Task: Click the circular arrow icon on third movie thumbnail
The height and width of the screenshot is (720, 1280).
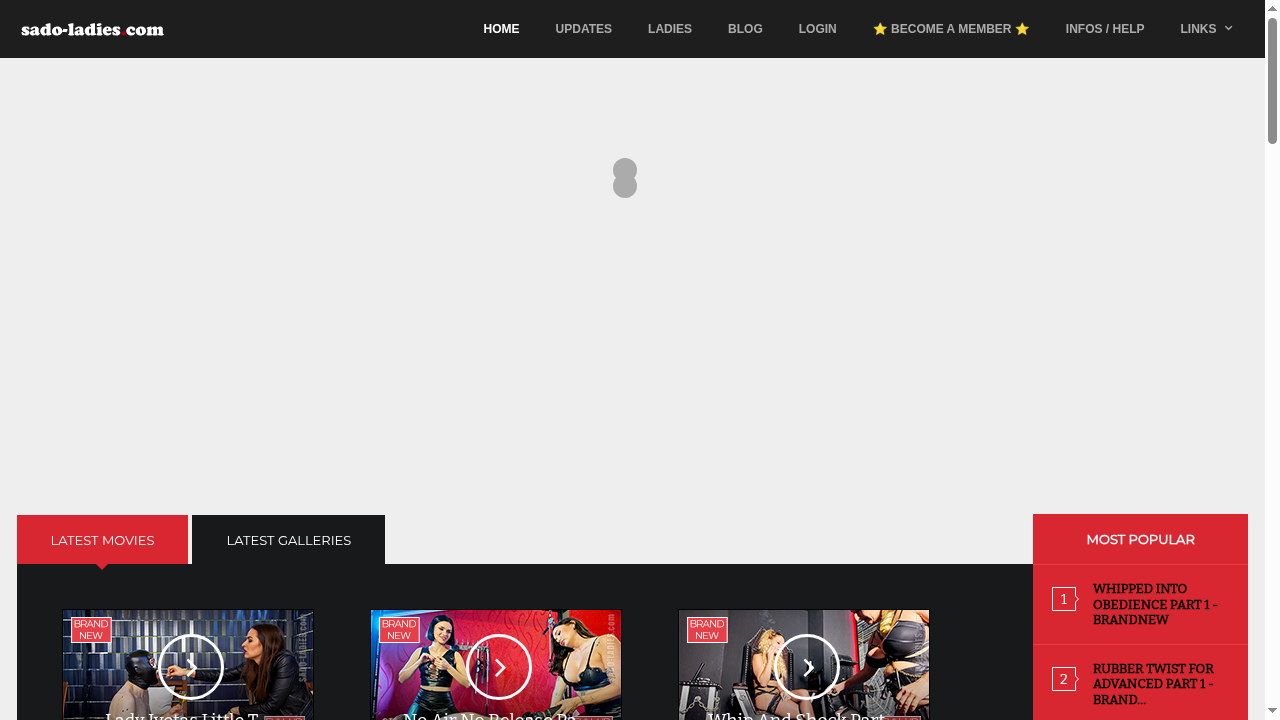Action: tap(806, 666)
